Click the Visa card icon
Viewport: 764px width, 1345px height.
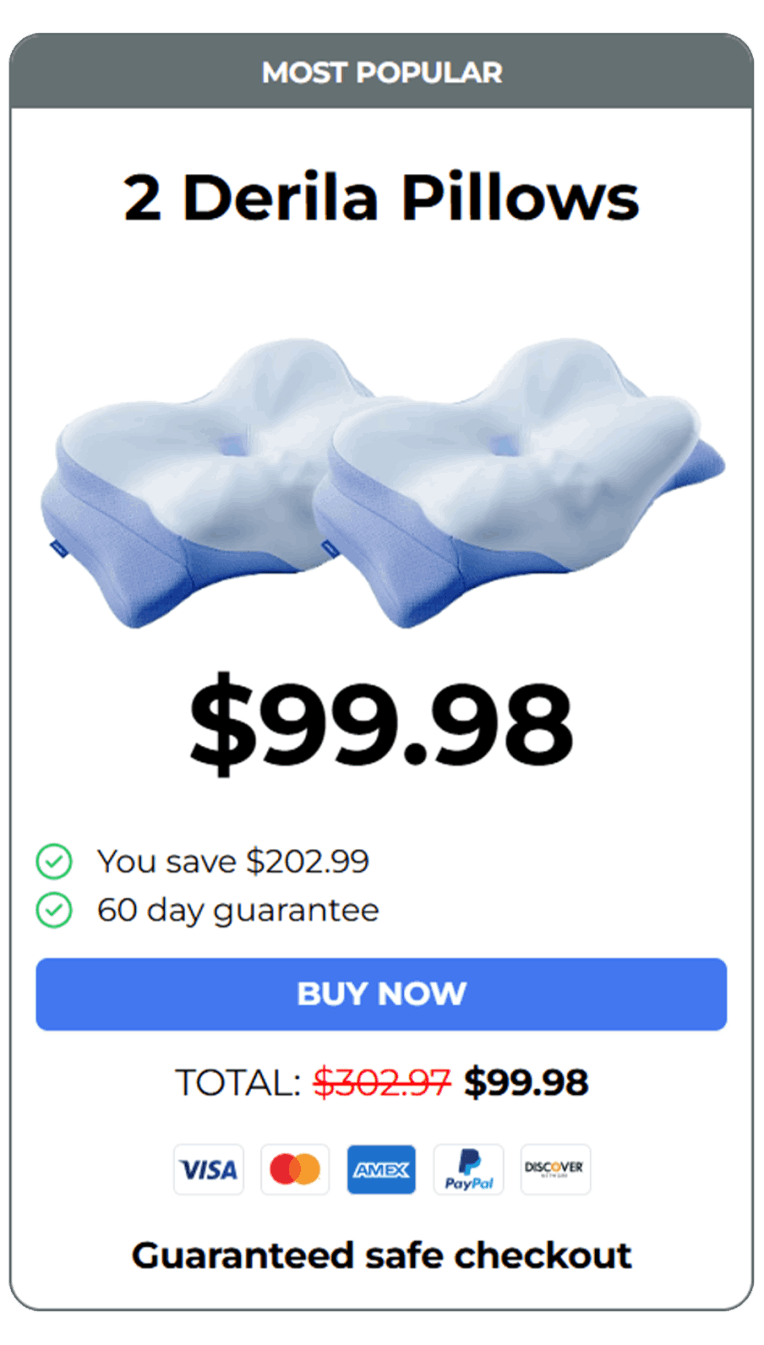click(208, 1169)
